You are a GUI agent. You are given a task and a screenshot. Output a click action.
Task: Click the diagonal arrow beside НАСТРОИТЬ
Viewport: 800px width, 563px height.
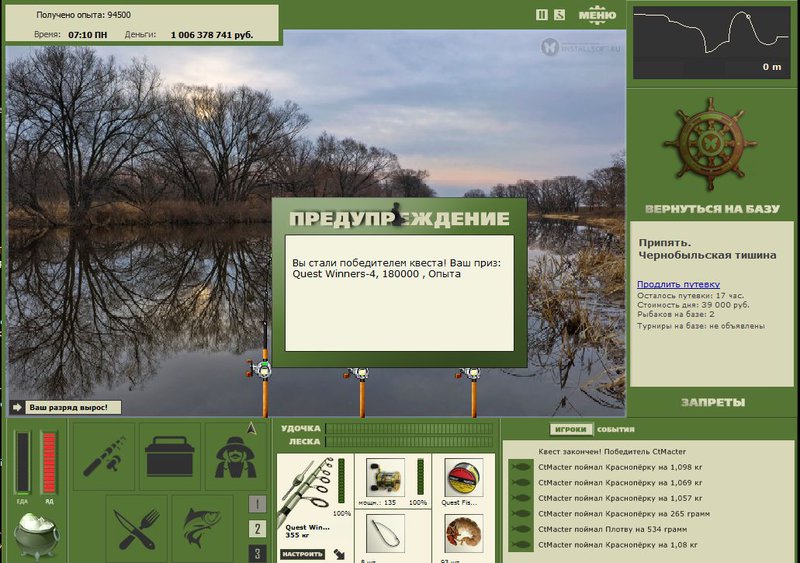[x=339, y=554]
